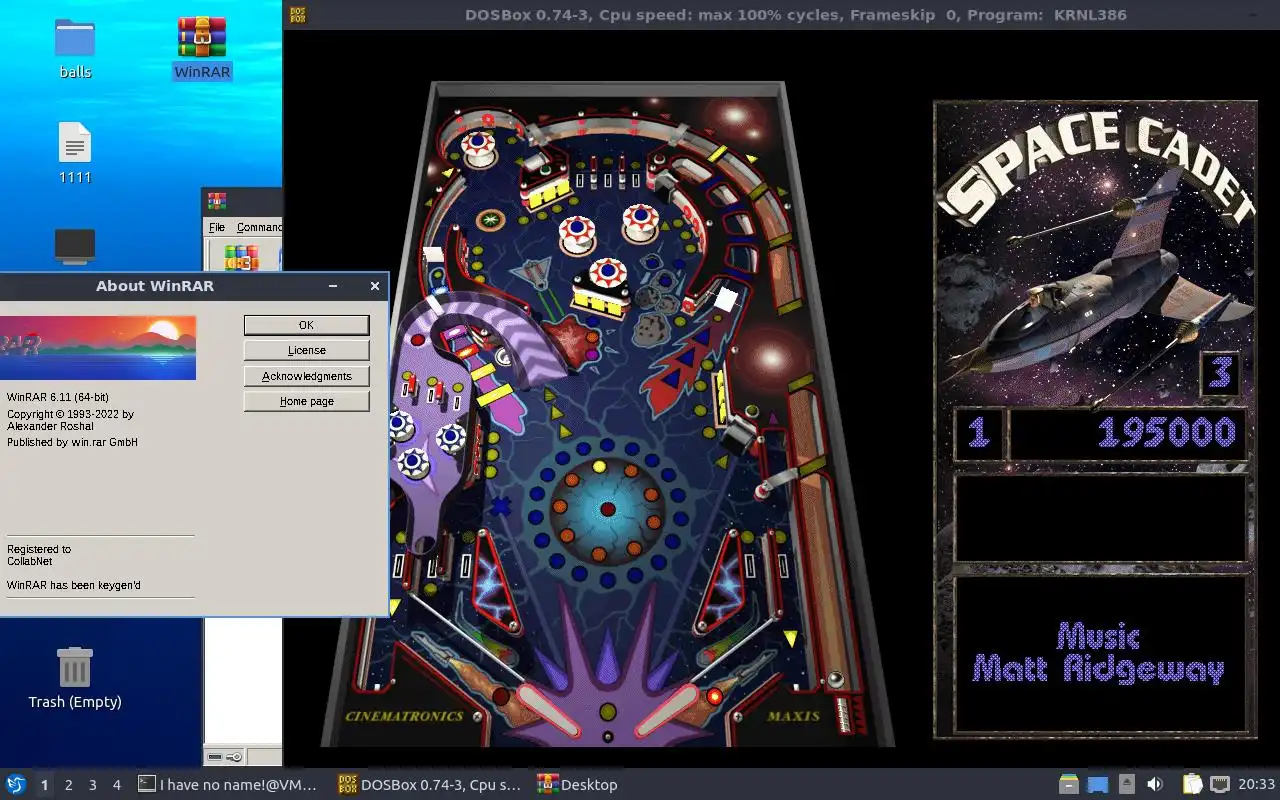Click the Home page button

(x=306, y=401)
